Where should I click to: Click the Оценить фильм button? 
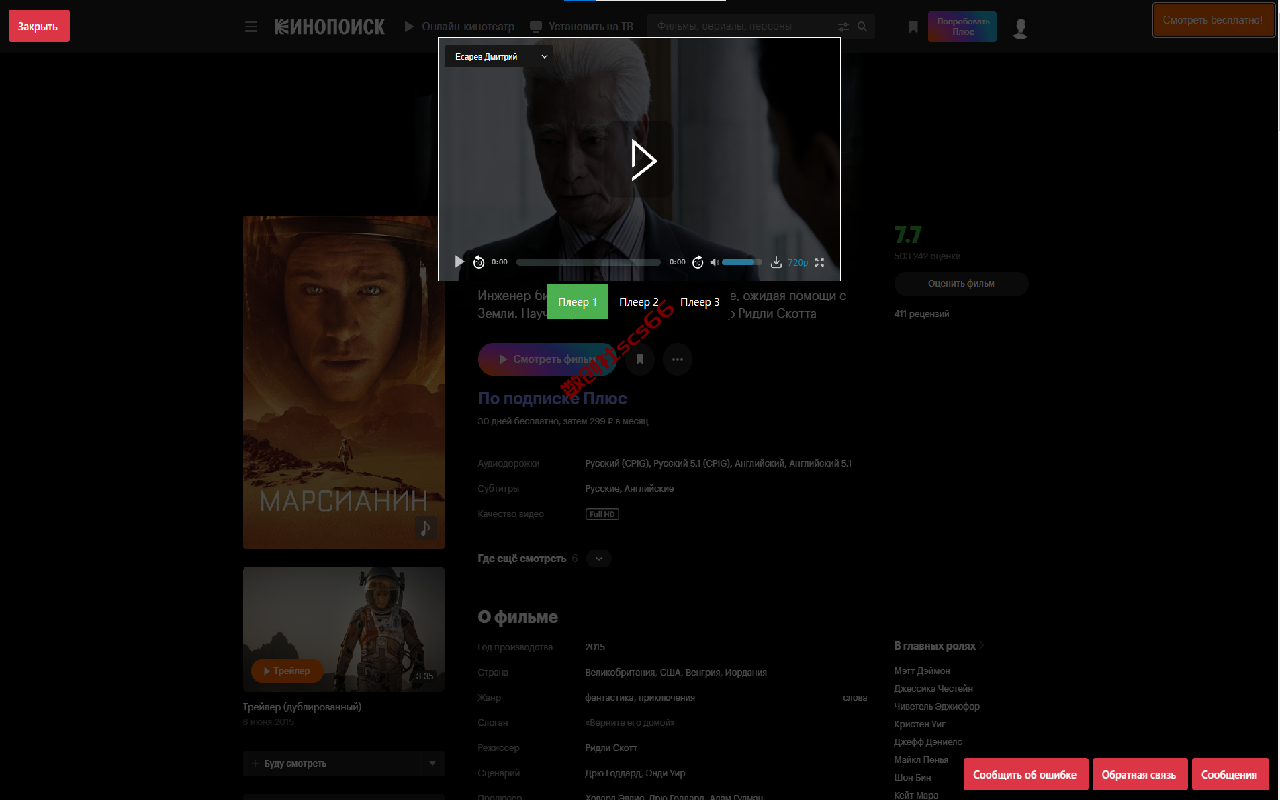pyautogui.click(x=961, y=284)
